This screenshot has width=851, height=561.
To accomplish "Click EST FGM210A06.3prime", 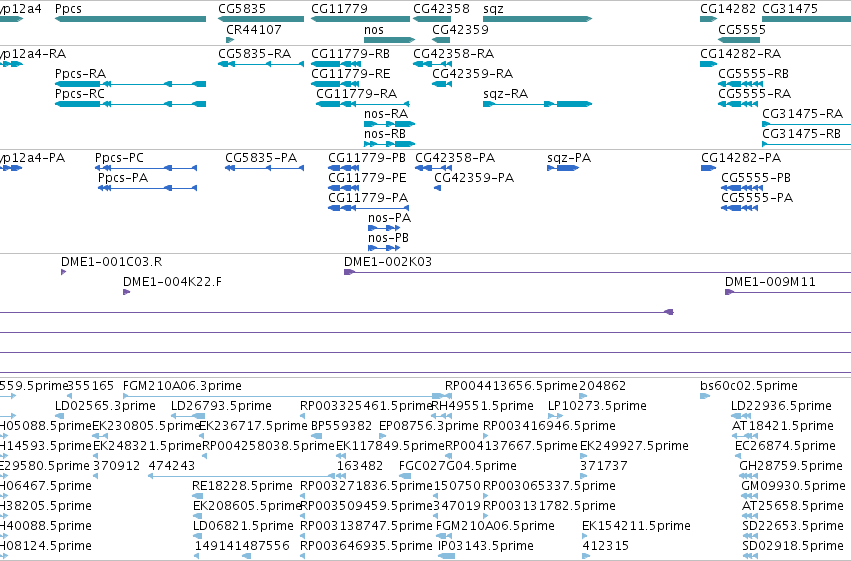I will (x=182, y=386).
